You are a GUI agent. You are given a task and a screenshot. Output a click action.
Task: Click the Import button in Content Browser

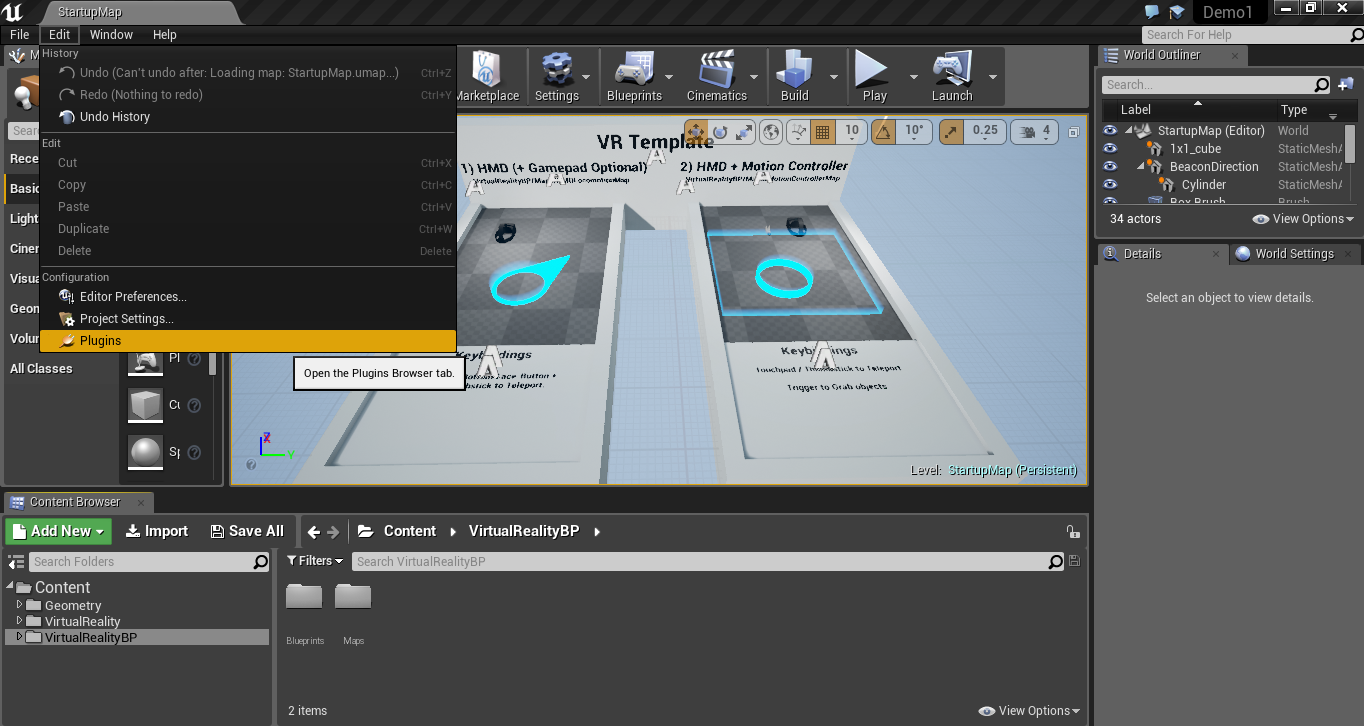coord(156,531)
